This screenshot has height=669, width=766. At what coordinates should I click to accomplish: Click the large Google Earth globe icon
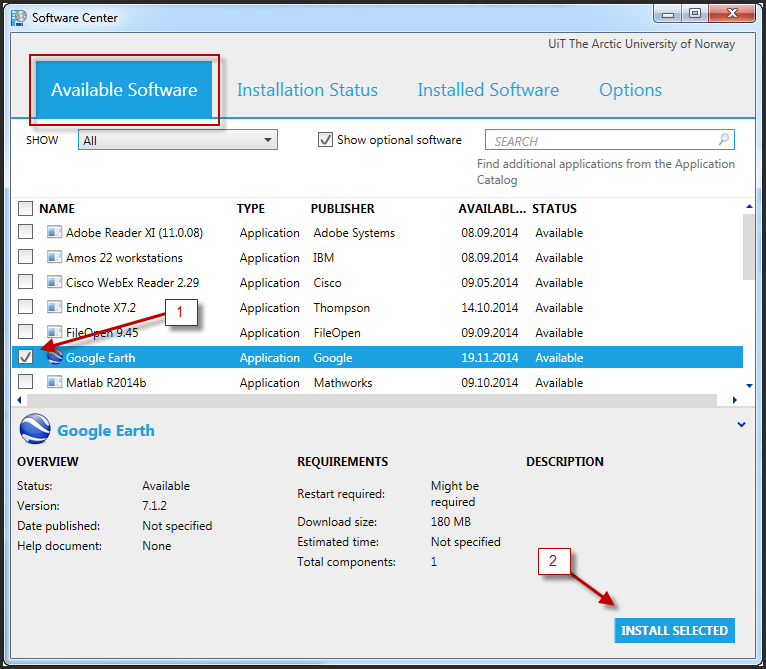(x=35, y=429)
